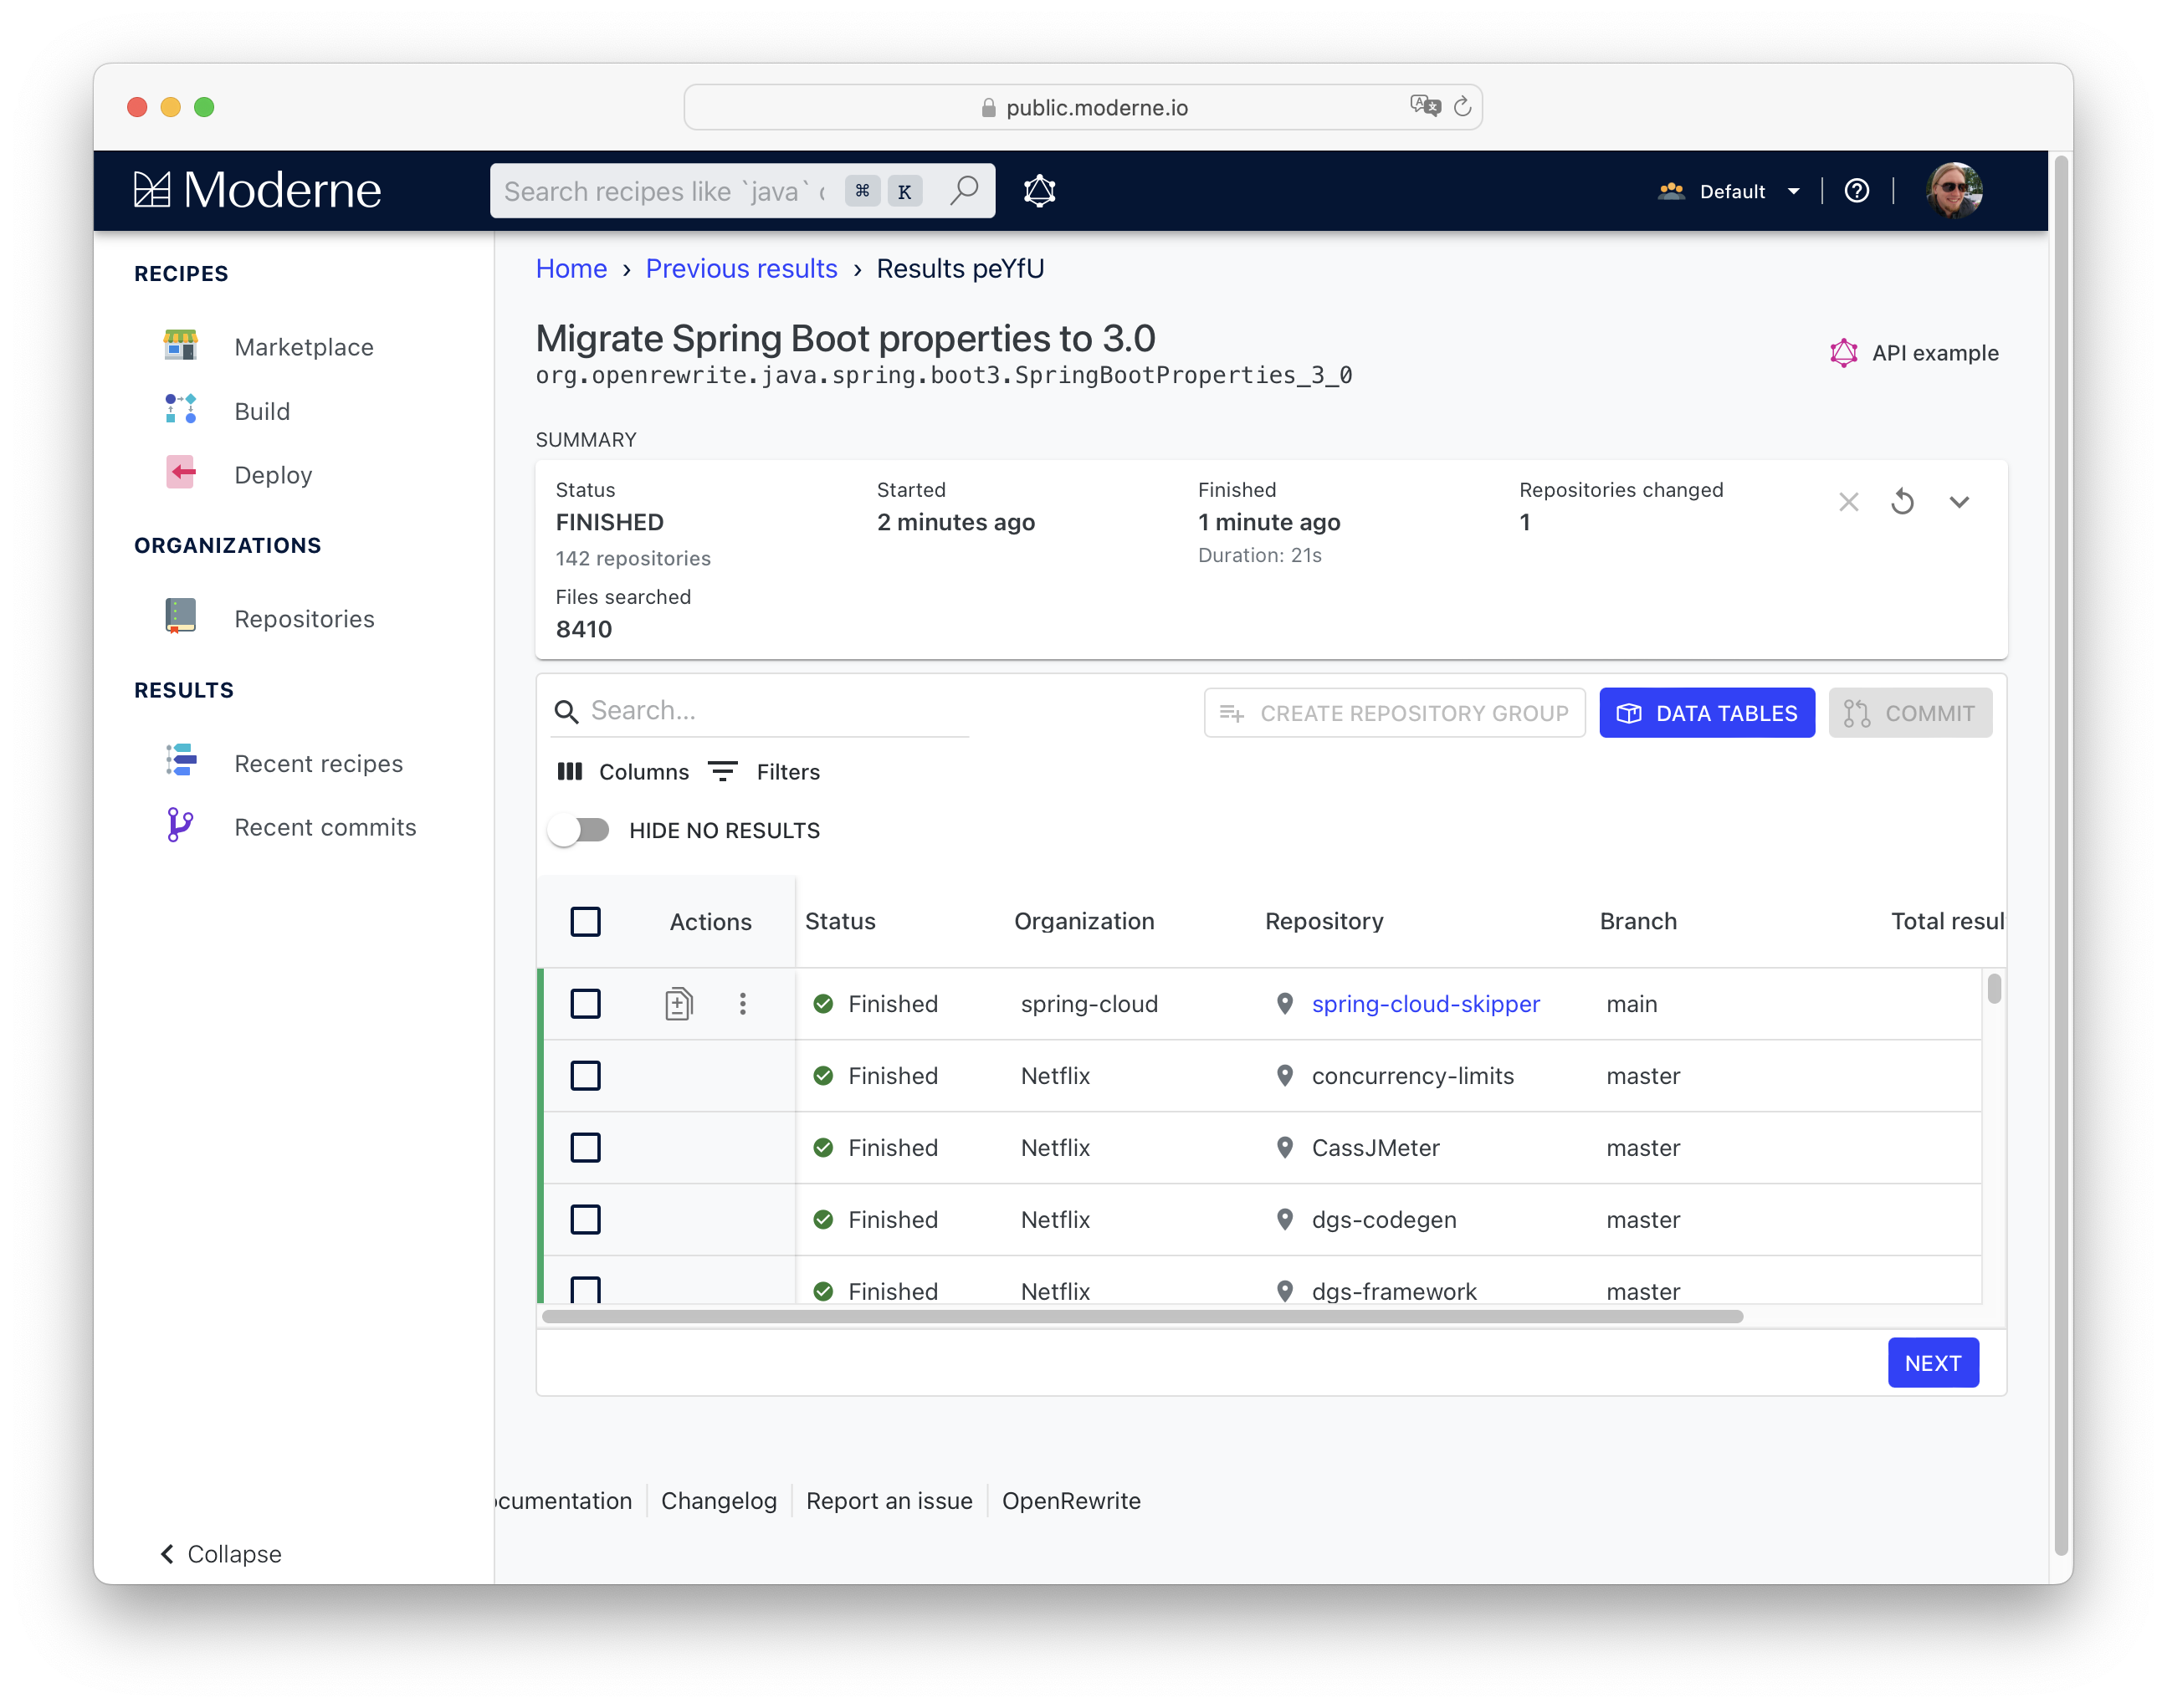Open the Deploy sidebar item
The image size is (2167, 1708).
click(273, 475)
